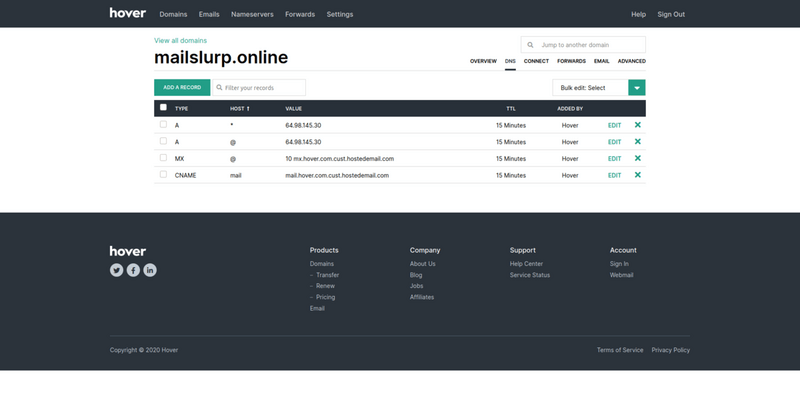Focus the Jump to another domain search
This screenshot has height=408, width=800.
[583, 45]
